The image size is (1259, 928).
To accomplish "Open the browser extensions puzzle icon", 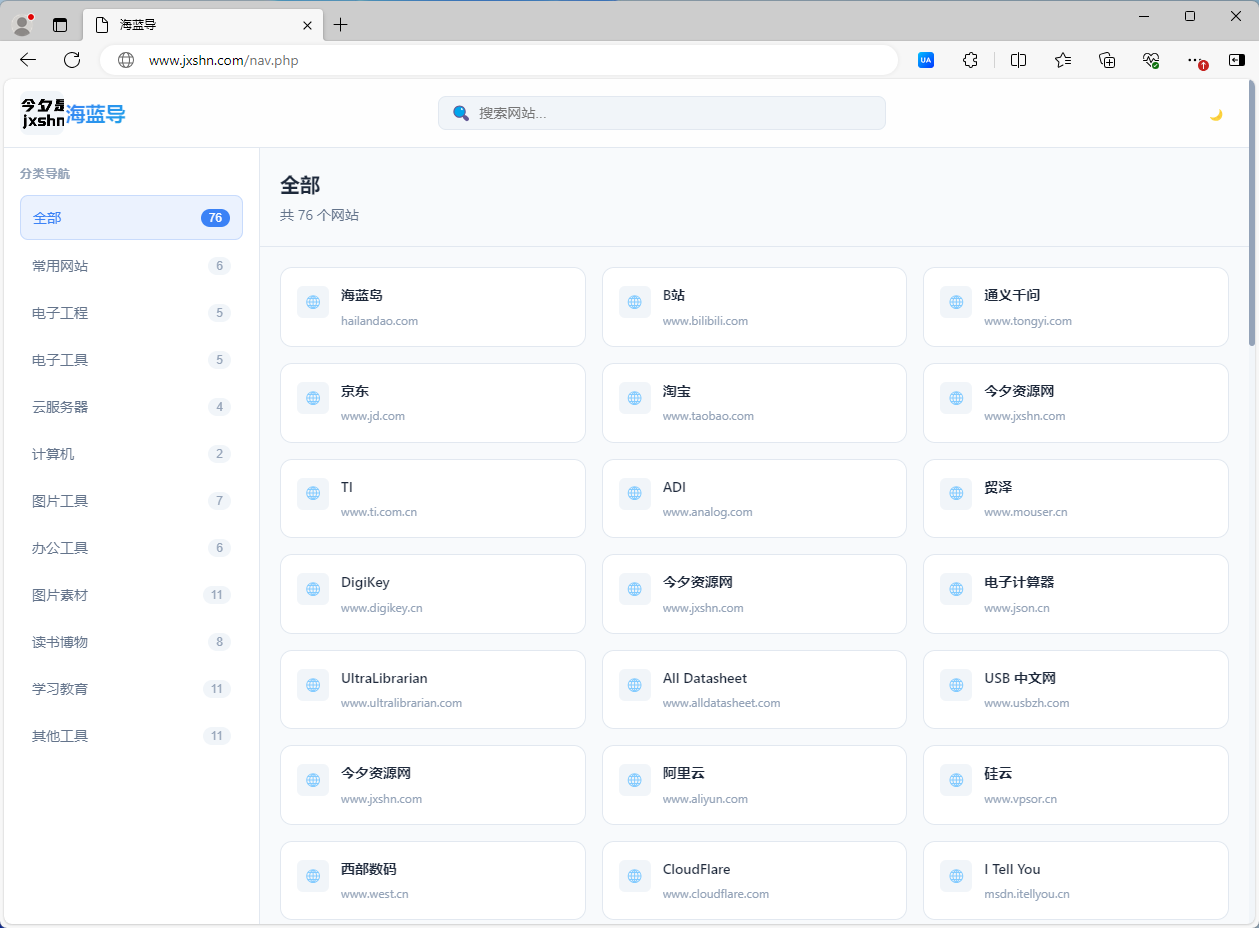I will click(x=970, y=60).
